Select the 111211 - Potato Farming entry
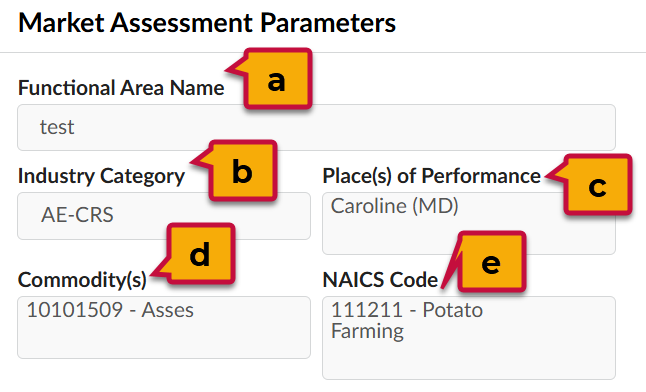646x392 pixels. coord(407,321)
